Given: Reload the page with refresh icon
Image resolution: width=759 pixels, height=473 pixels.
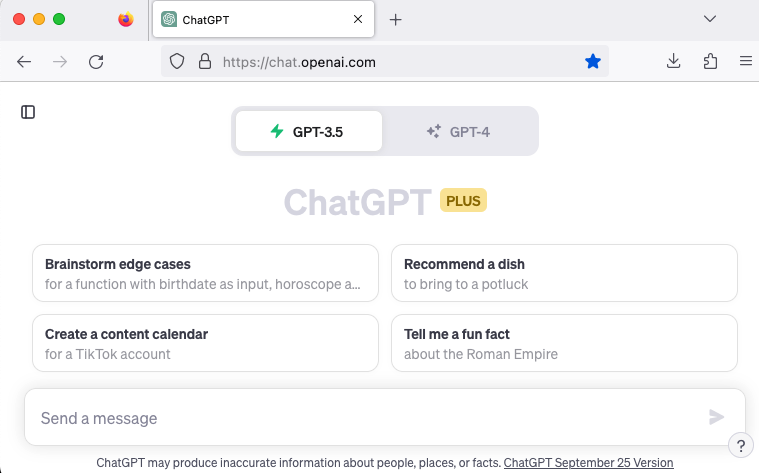Looking at the screenshot, I should [x=96, y=62].
